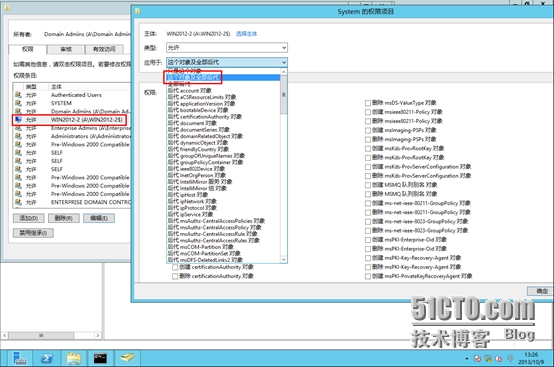The width and height of the screenshot is (554, 367).
Task: Collapse the 应用于 dropdown combo box
Action: pyautogui.click(x=227, y=63)
